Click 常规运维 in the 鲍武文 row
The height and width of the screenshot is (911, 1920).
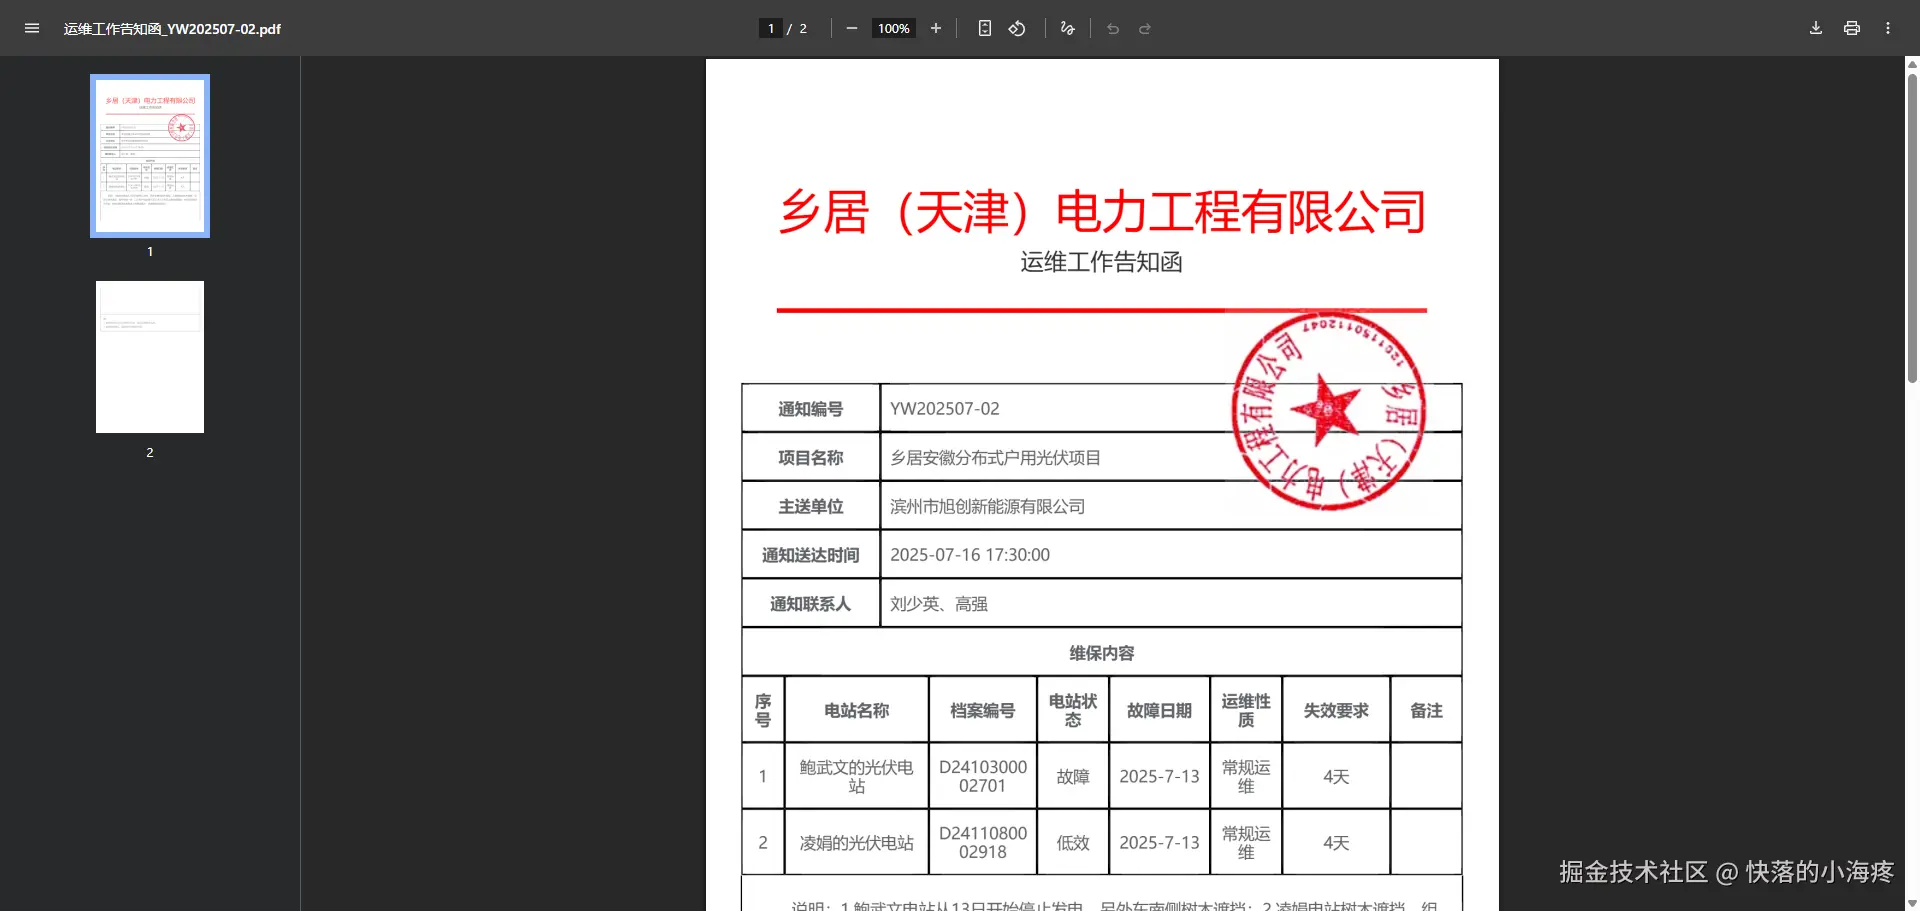click(1246, 776)
